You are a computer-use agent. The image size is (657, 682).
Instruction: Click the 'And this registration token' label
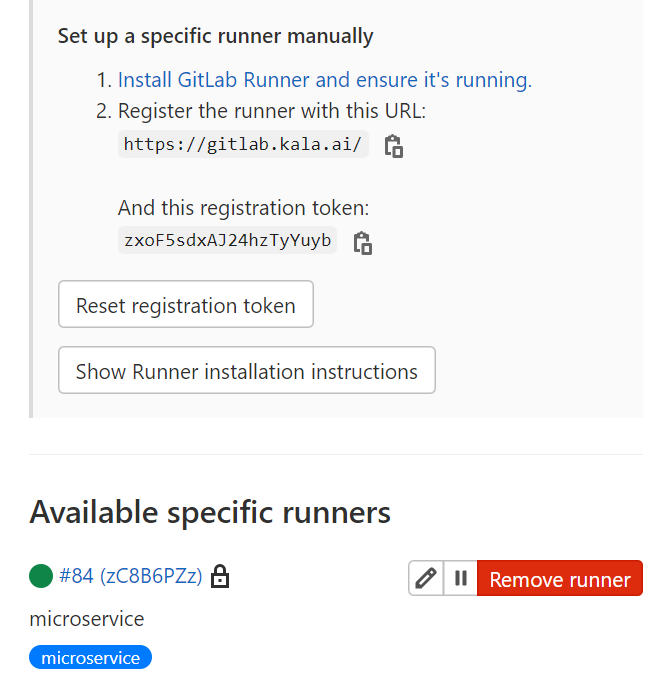tap(243, 208)
